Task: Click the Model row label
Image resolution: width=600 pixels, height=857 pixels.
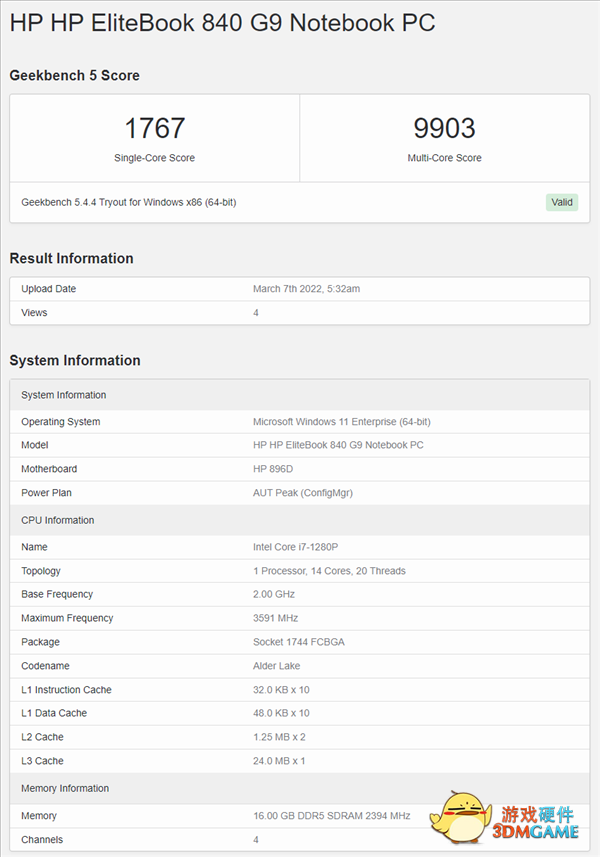Action: point(35,445)
